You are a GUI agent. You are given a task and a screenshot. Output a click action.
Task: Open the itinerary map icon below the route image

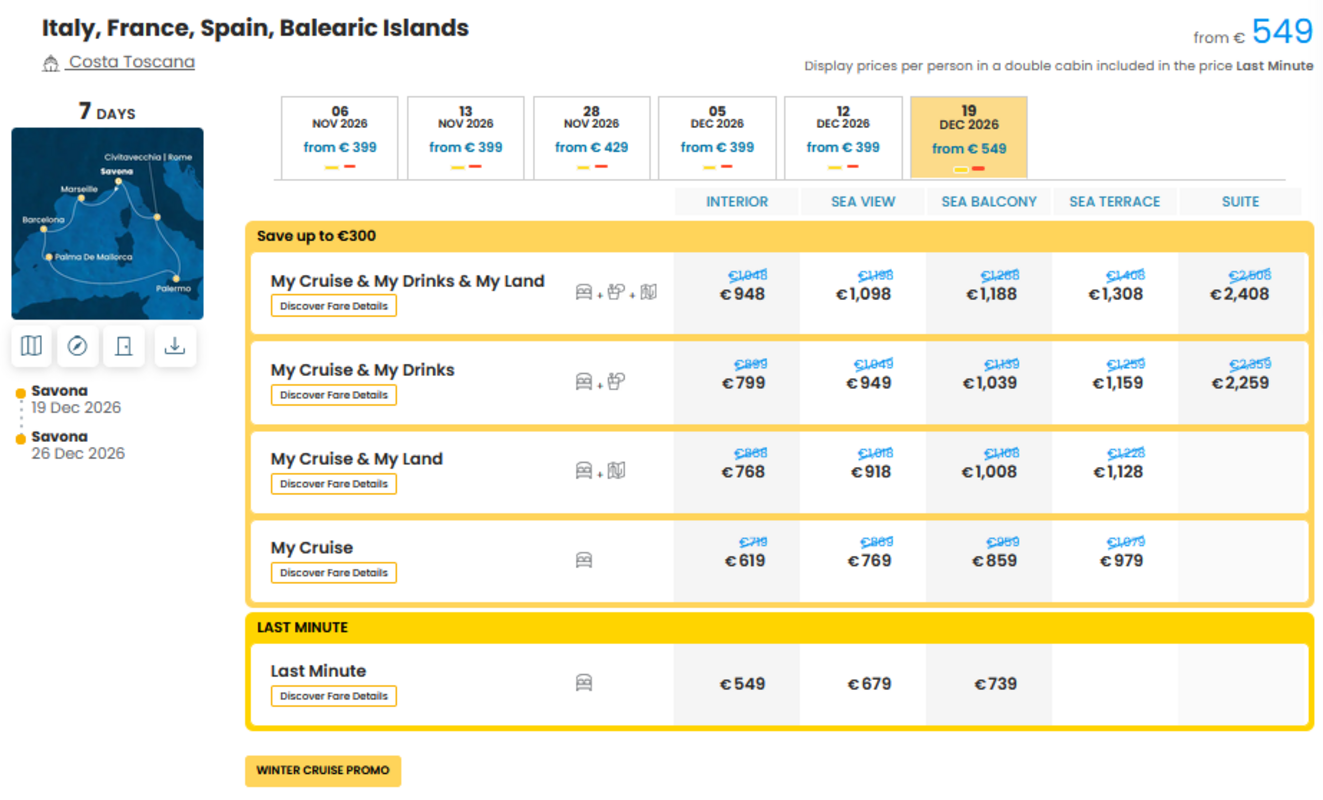[31, 346]
